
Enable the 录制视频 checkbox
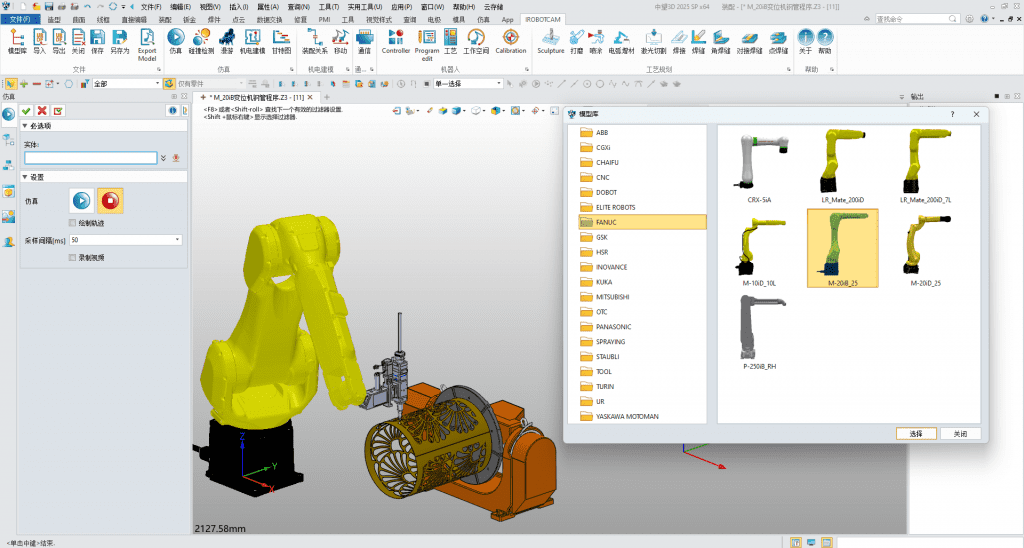[72, 257]
